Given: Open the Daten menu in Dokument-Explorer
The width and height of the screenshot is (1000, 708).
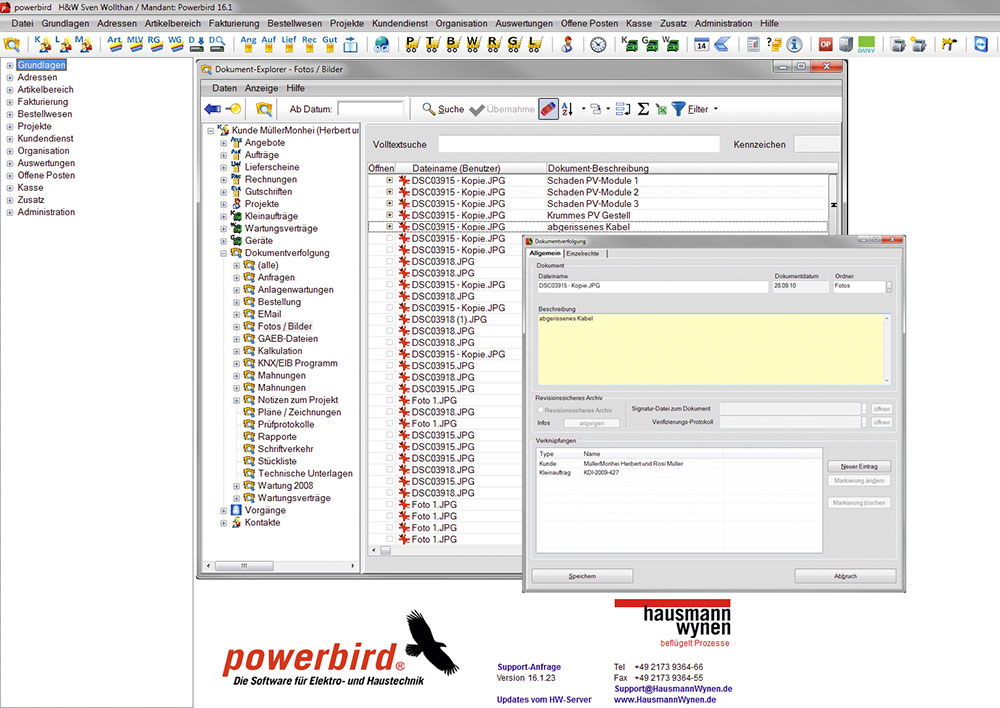Looking at the screenshot, I should click(224, 88).
